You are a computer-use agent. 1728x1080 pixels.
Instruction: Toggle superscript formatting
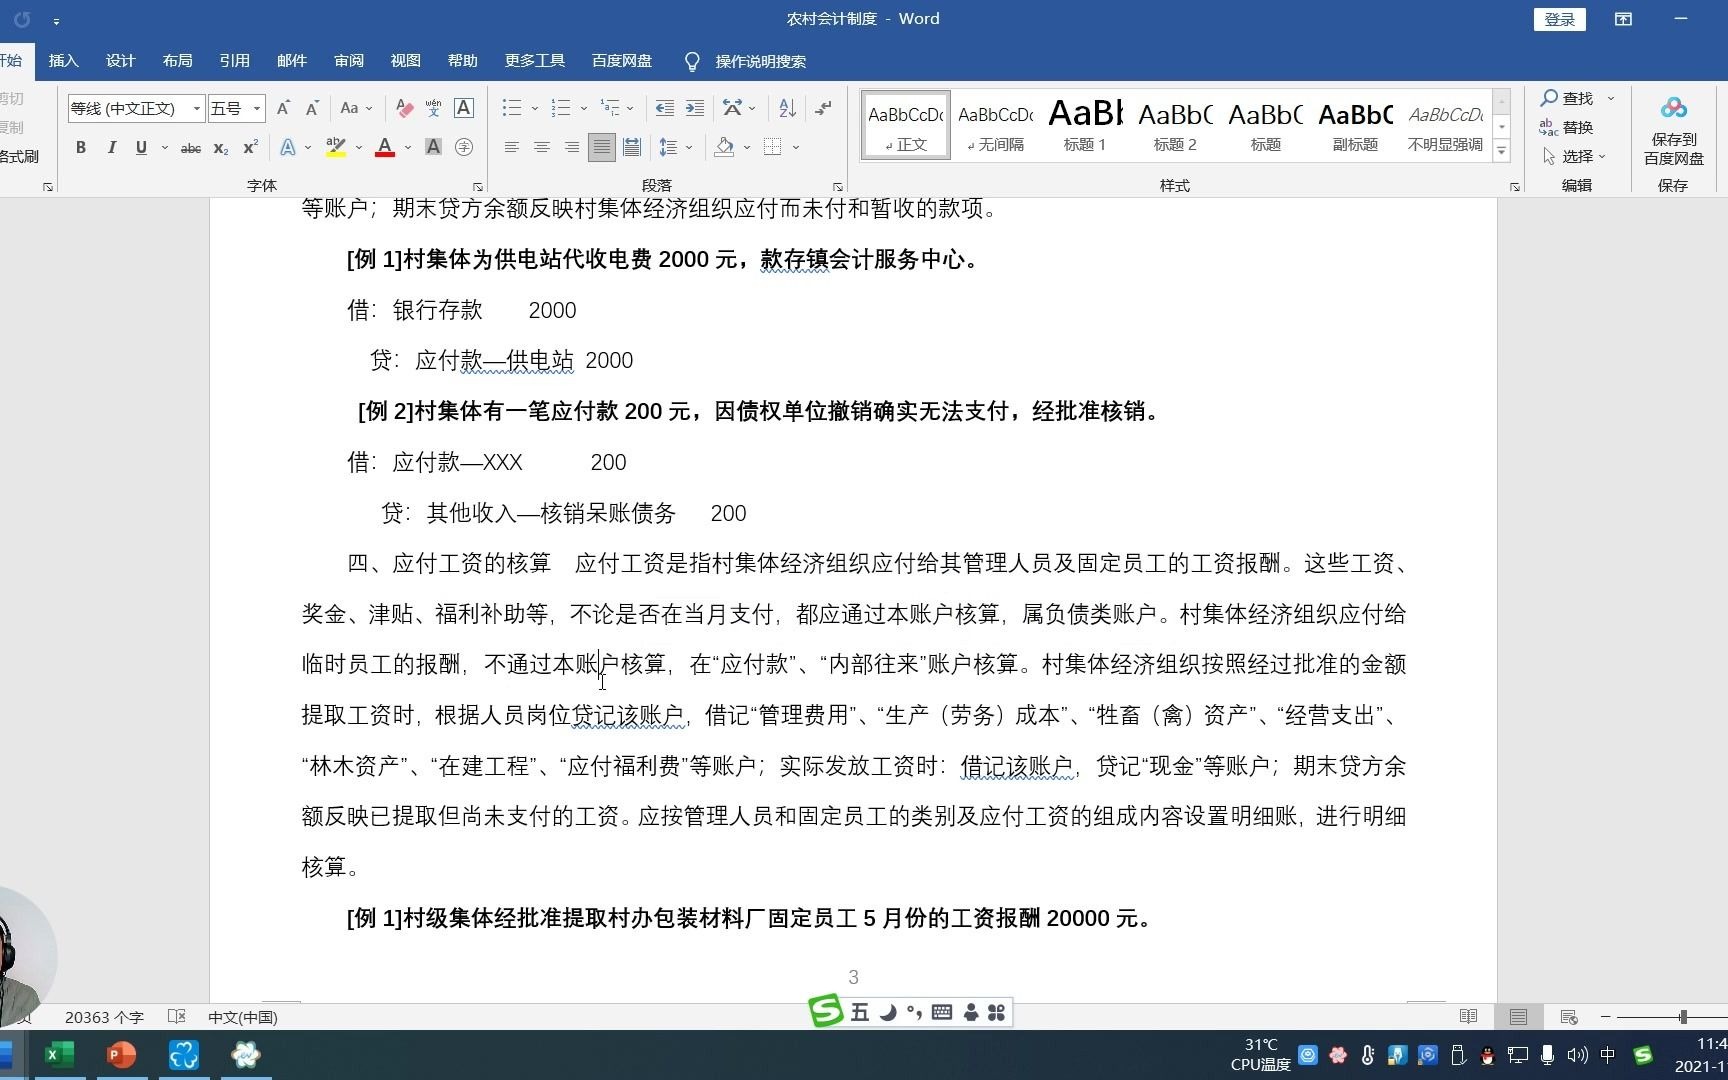(250, 147)
